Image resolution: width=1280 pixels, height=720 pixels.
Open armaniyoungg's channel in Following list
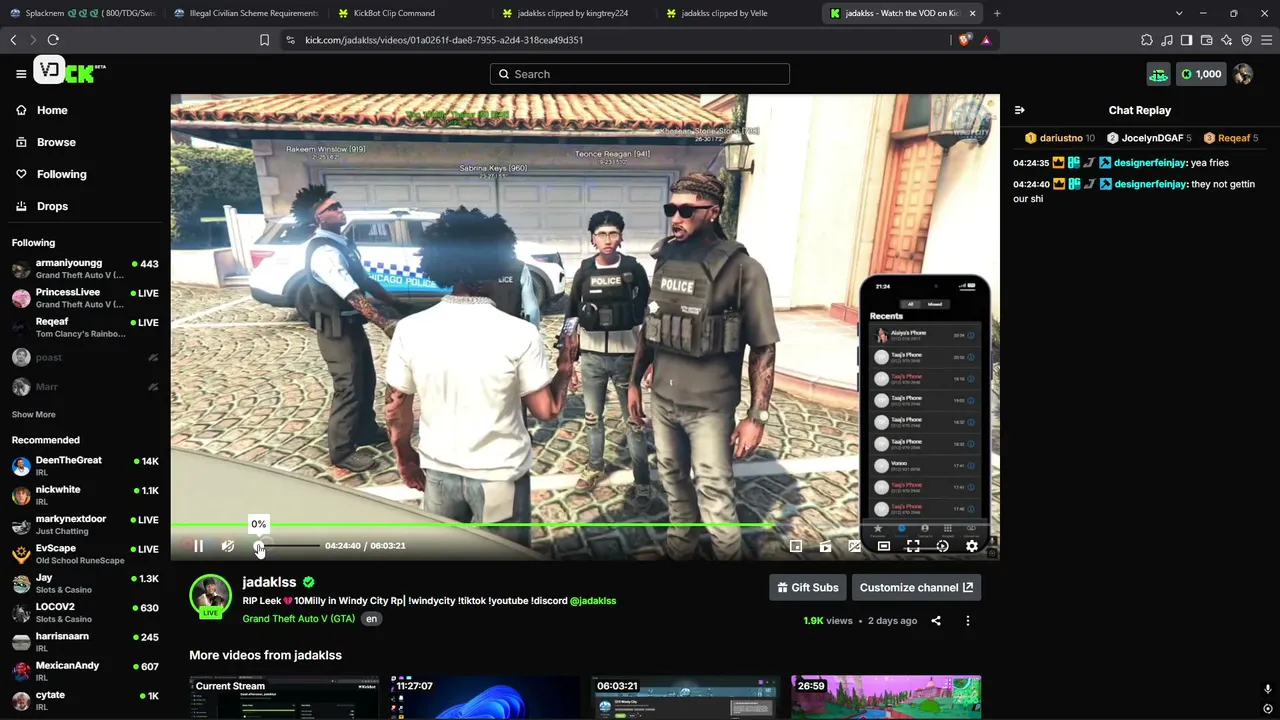point(85,269)
